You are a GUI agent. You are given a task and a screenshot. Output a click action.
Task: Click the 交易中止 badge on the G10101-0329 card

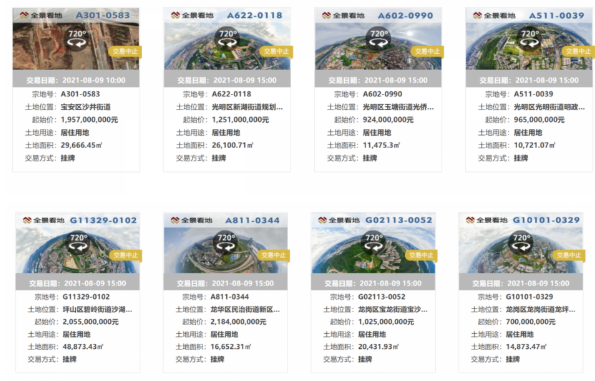pyautogui.click(x=569, y=255)
